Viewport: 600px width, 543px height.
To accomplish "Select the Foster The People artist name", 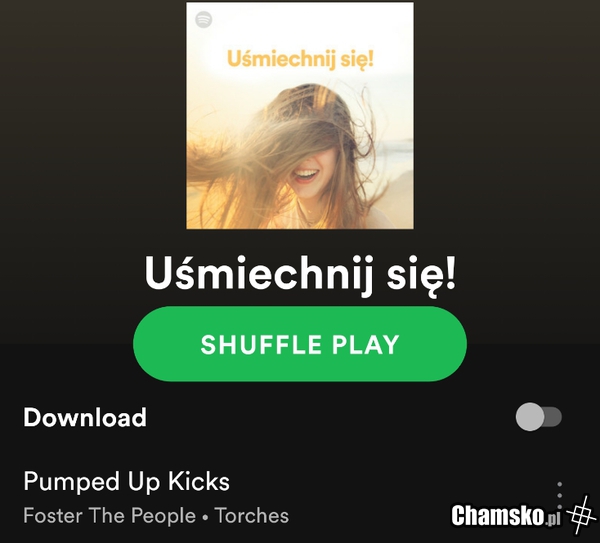I will pos(109,515).
